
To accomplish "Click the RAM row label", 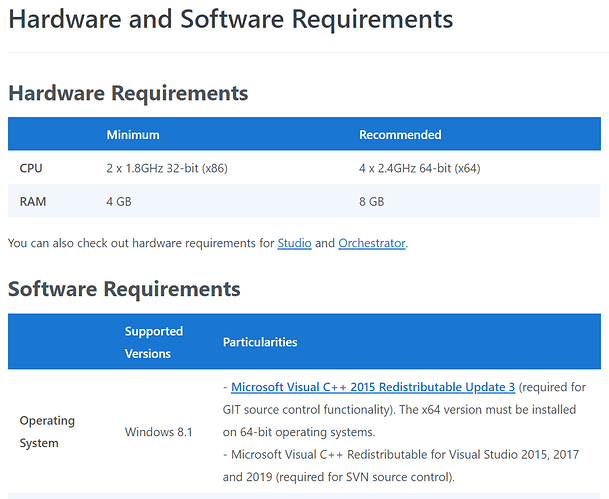I will tap(33, 201).
